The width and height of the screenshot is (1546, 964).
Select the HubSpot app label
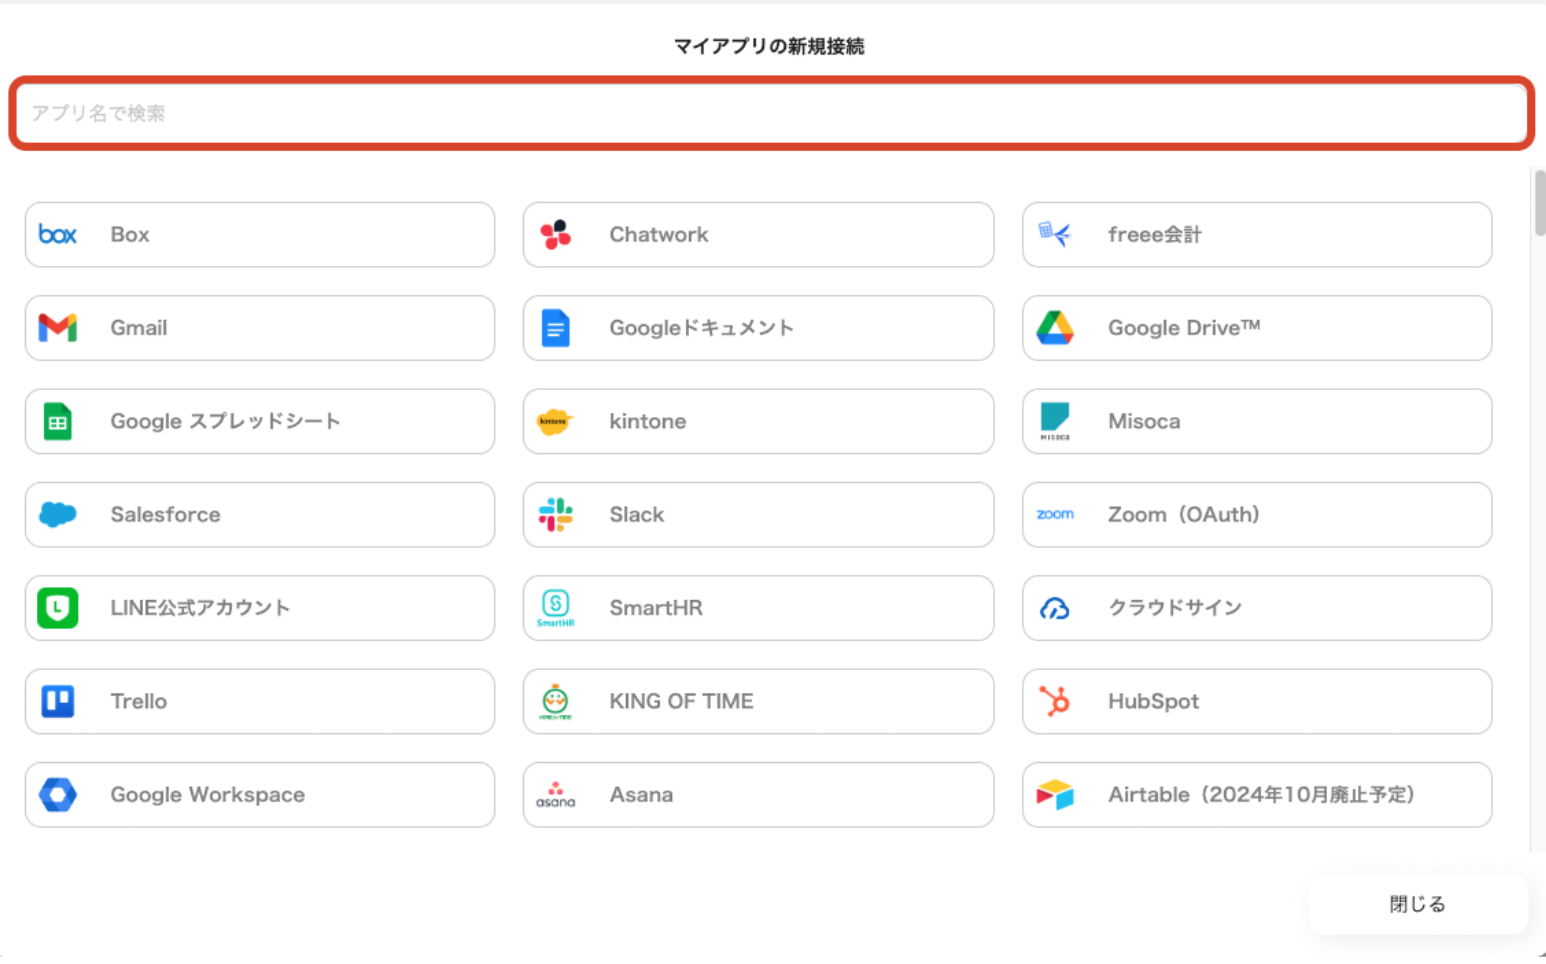point(1154,701)
